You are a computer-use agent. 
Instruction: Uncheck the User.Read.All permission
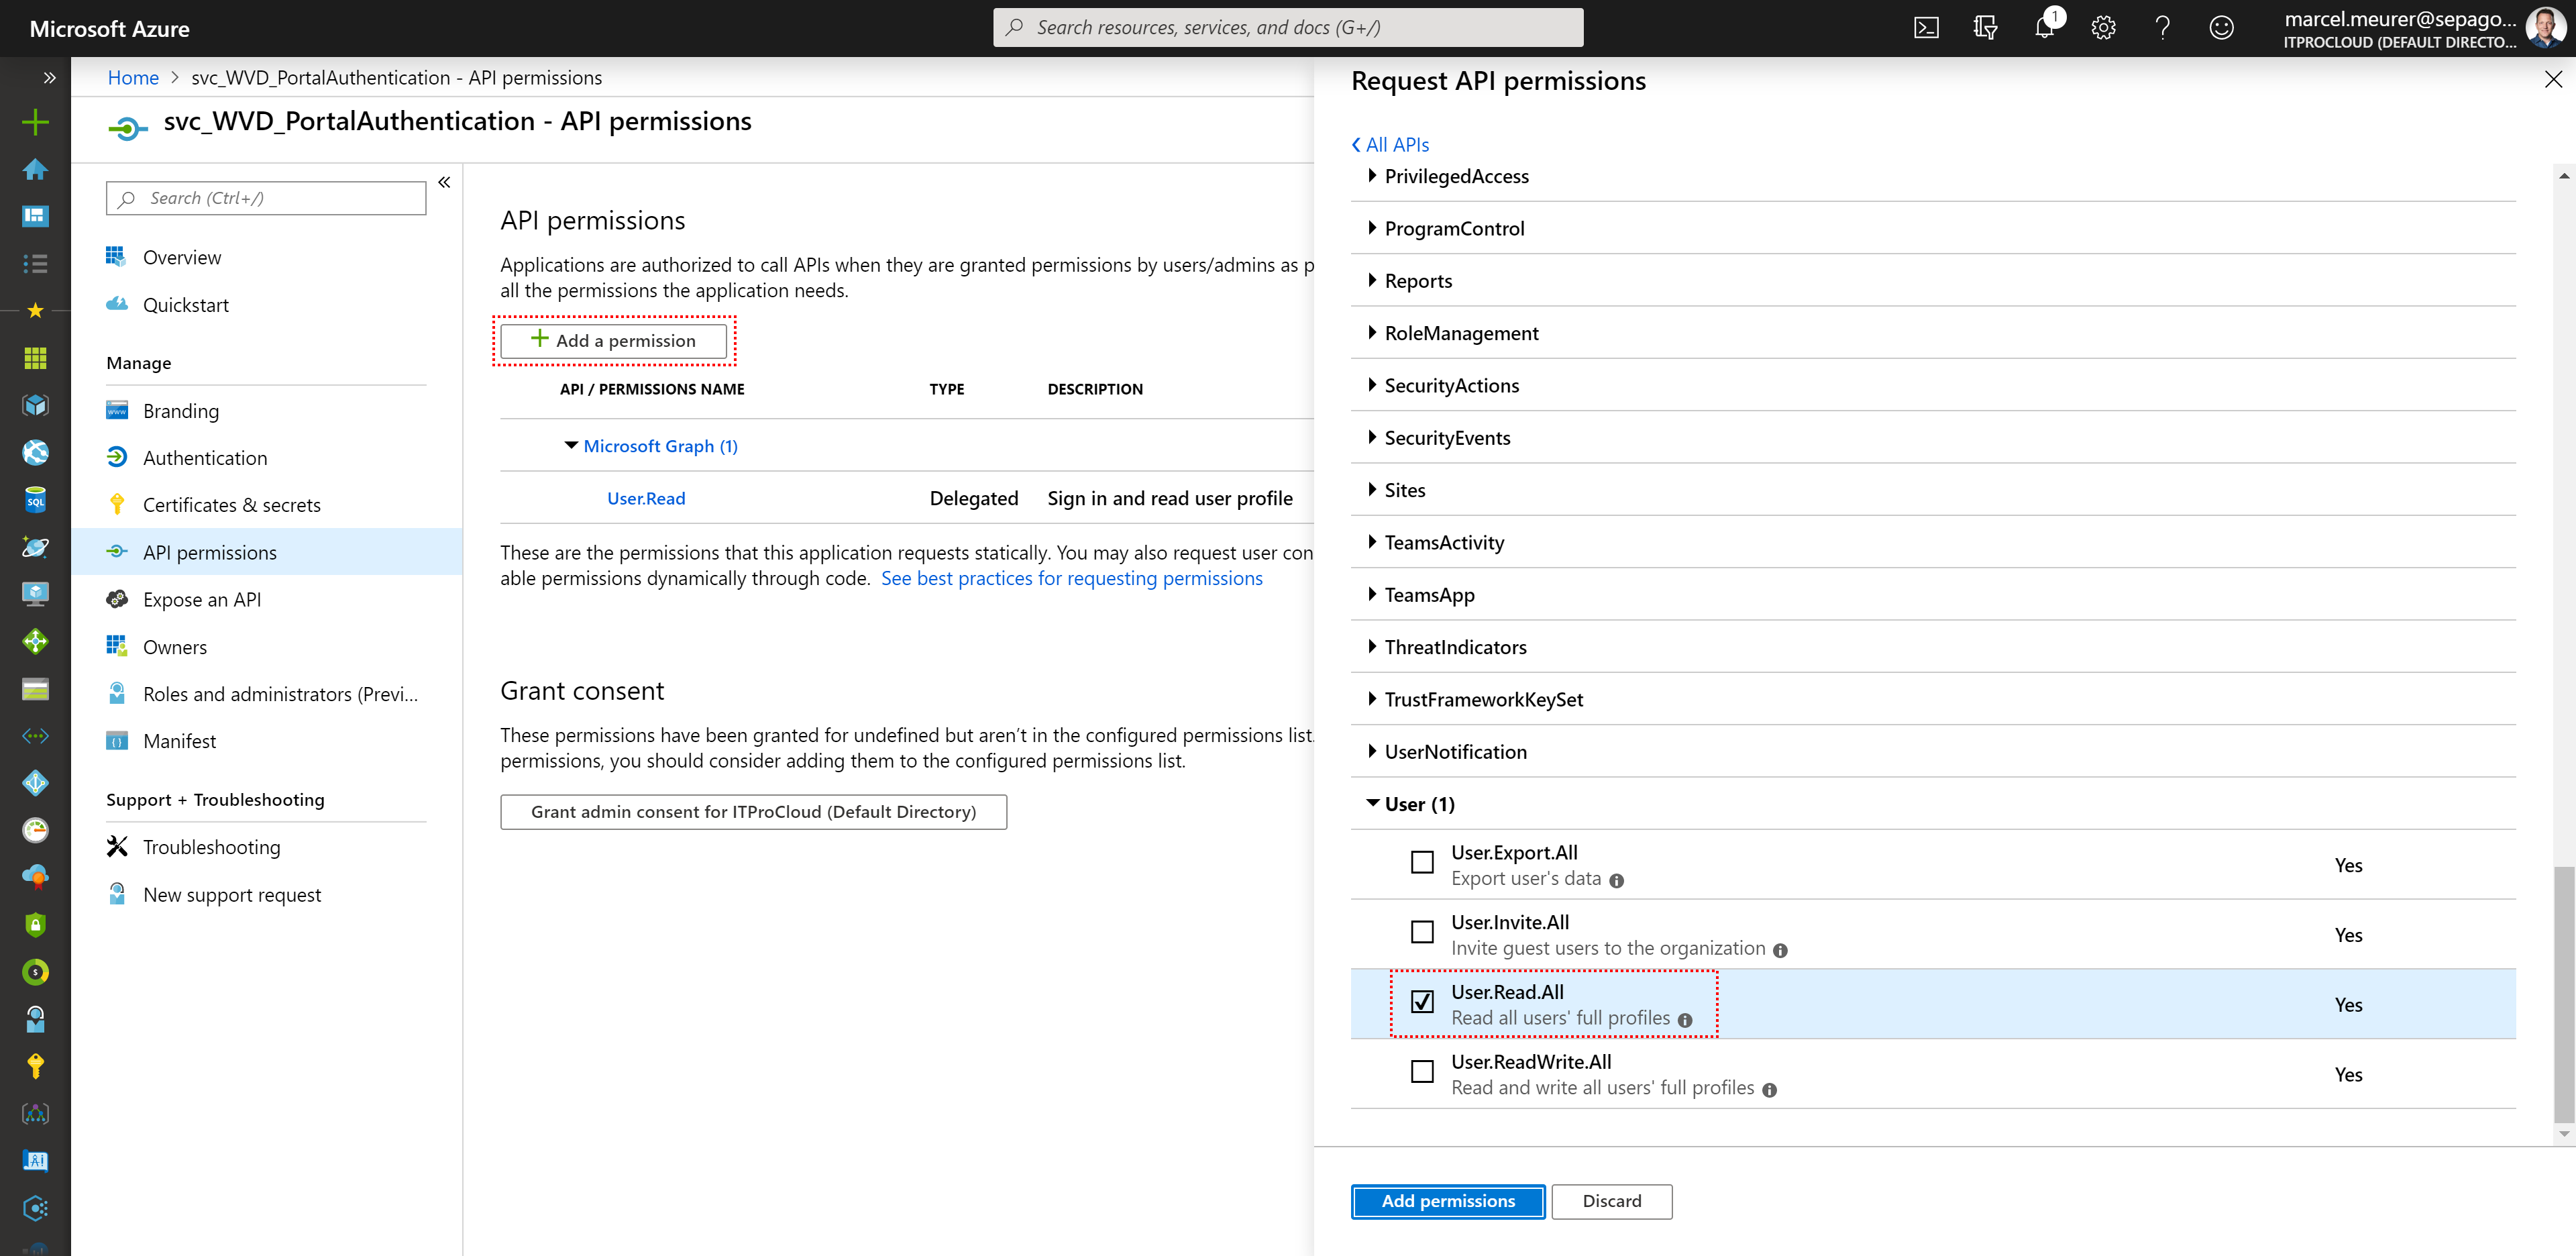click(x=1421, y=1002)
